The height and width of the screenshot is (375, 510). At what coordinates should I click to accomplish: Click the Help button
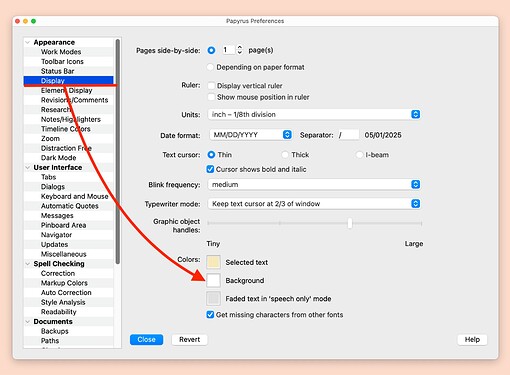coord(472,339)
